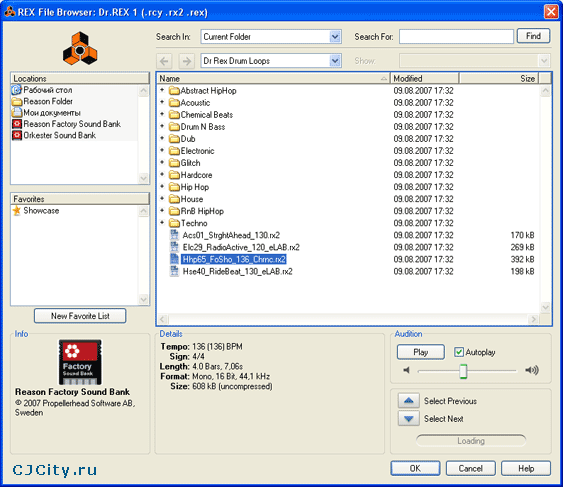Sort by the Modified column header

tap(424, 78)
